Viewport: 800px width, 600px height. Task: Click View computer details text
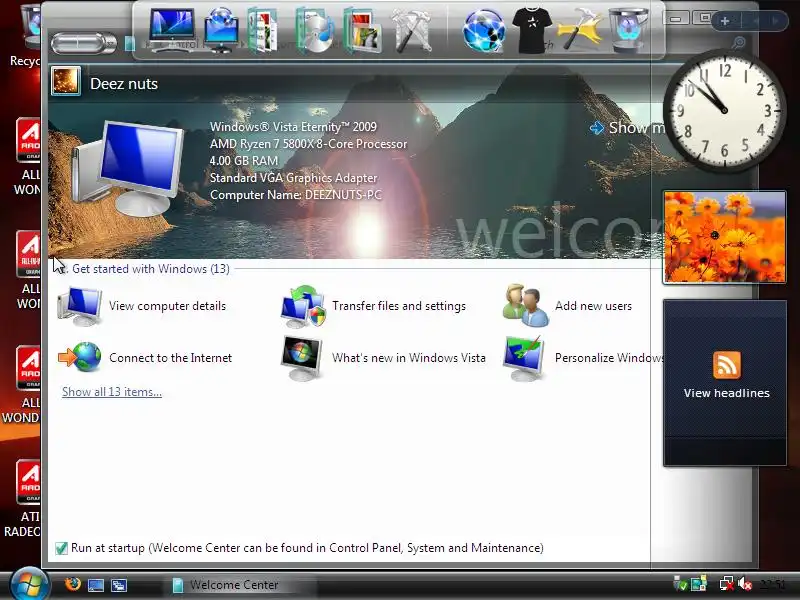coord(167,306)
